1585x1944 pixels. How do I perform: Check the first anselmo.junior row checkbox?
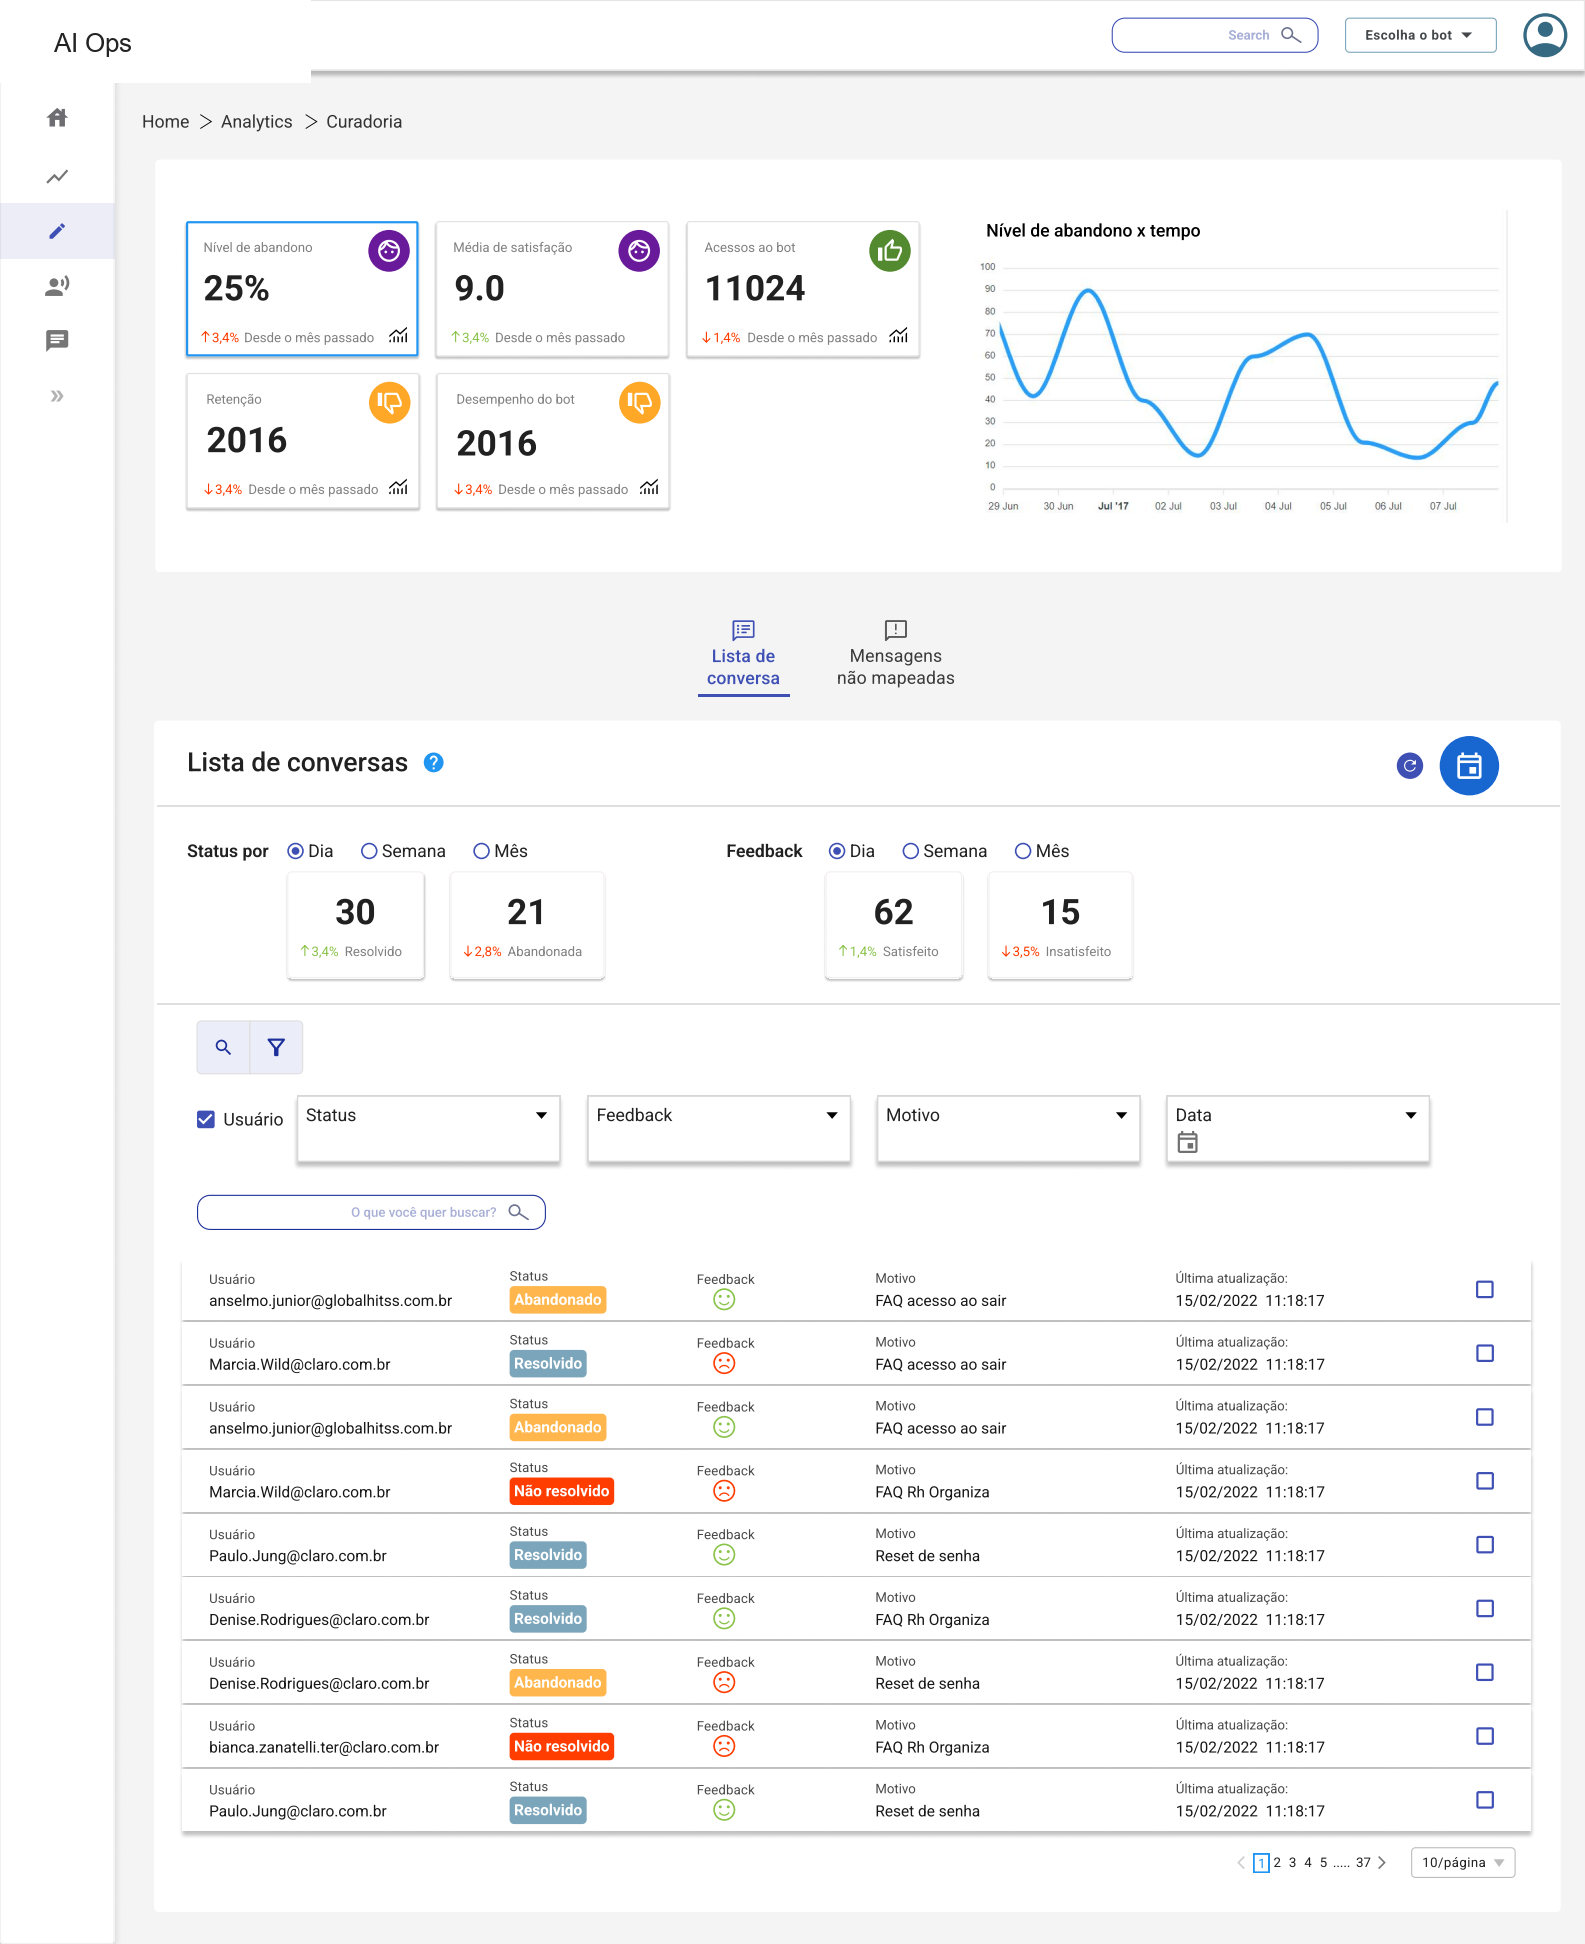click(1485, 1289)
